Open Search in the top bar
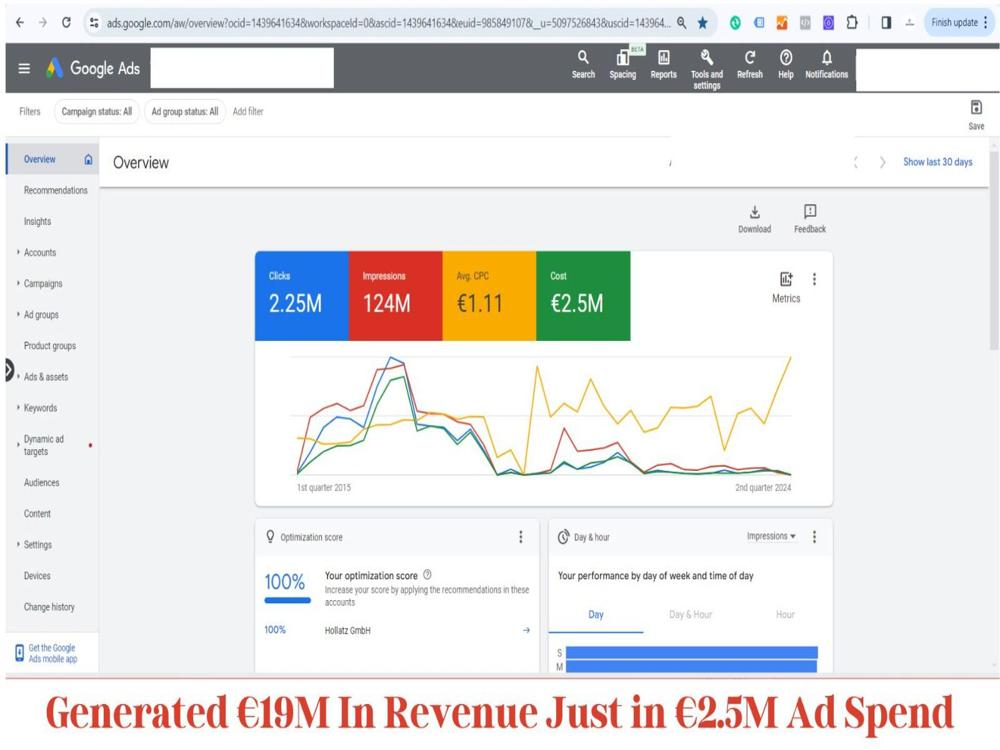 point(583,64)
